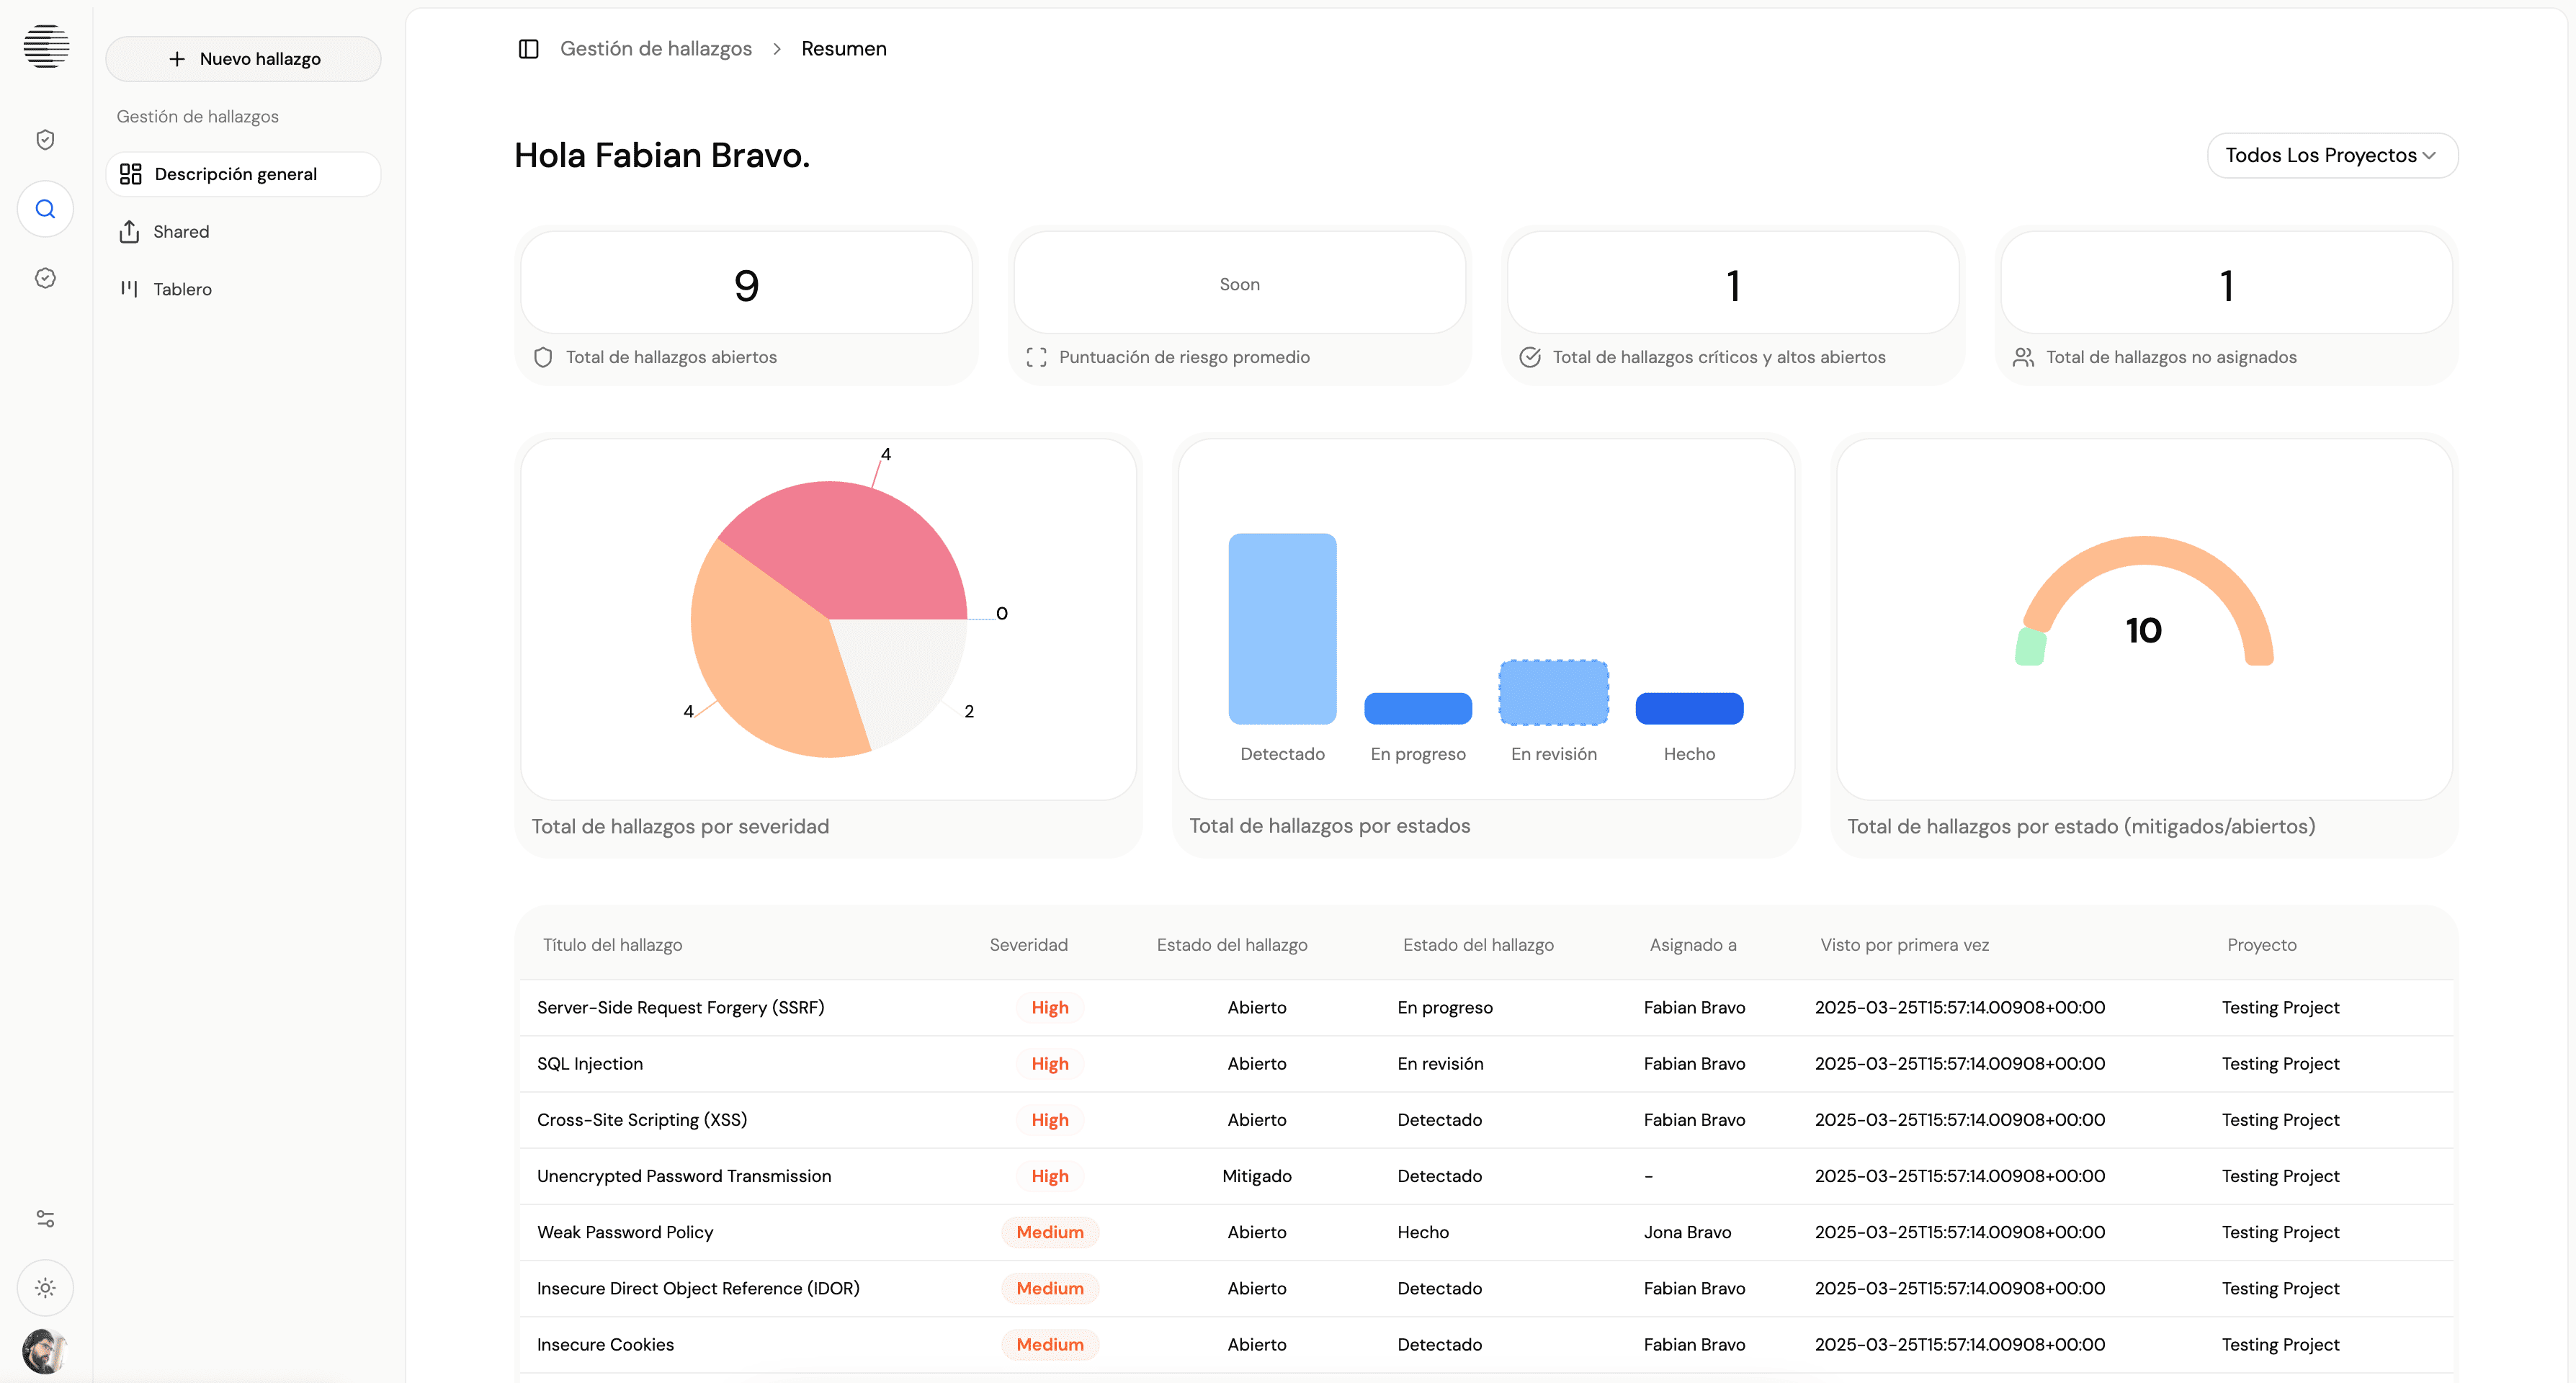Click your profile avatar at bottom left
The width and height of the screenshot is (2576, 1383).
pyautogui.click(x=45, y=1351)
